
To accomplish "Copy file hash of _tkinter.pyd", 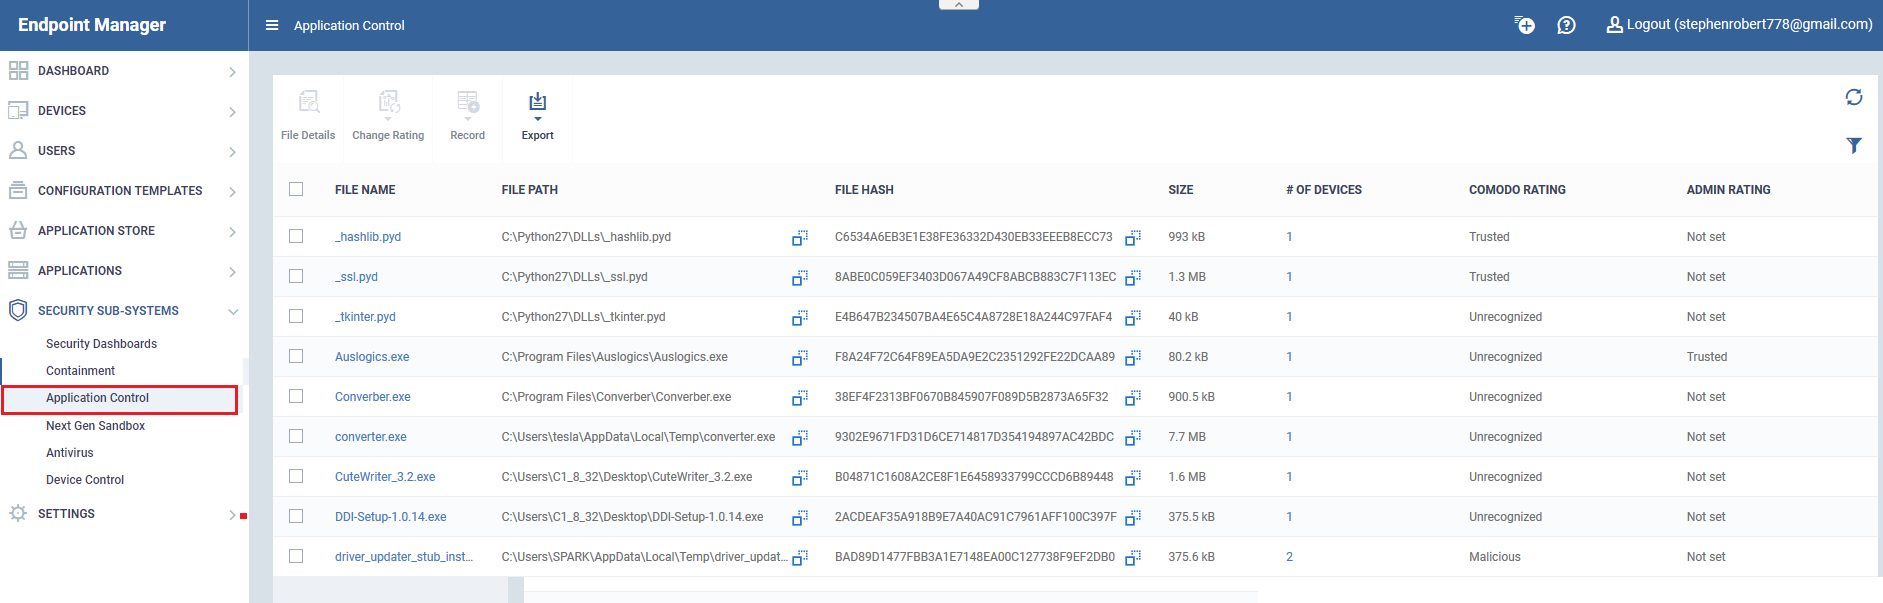I will (1133, 318).
